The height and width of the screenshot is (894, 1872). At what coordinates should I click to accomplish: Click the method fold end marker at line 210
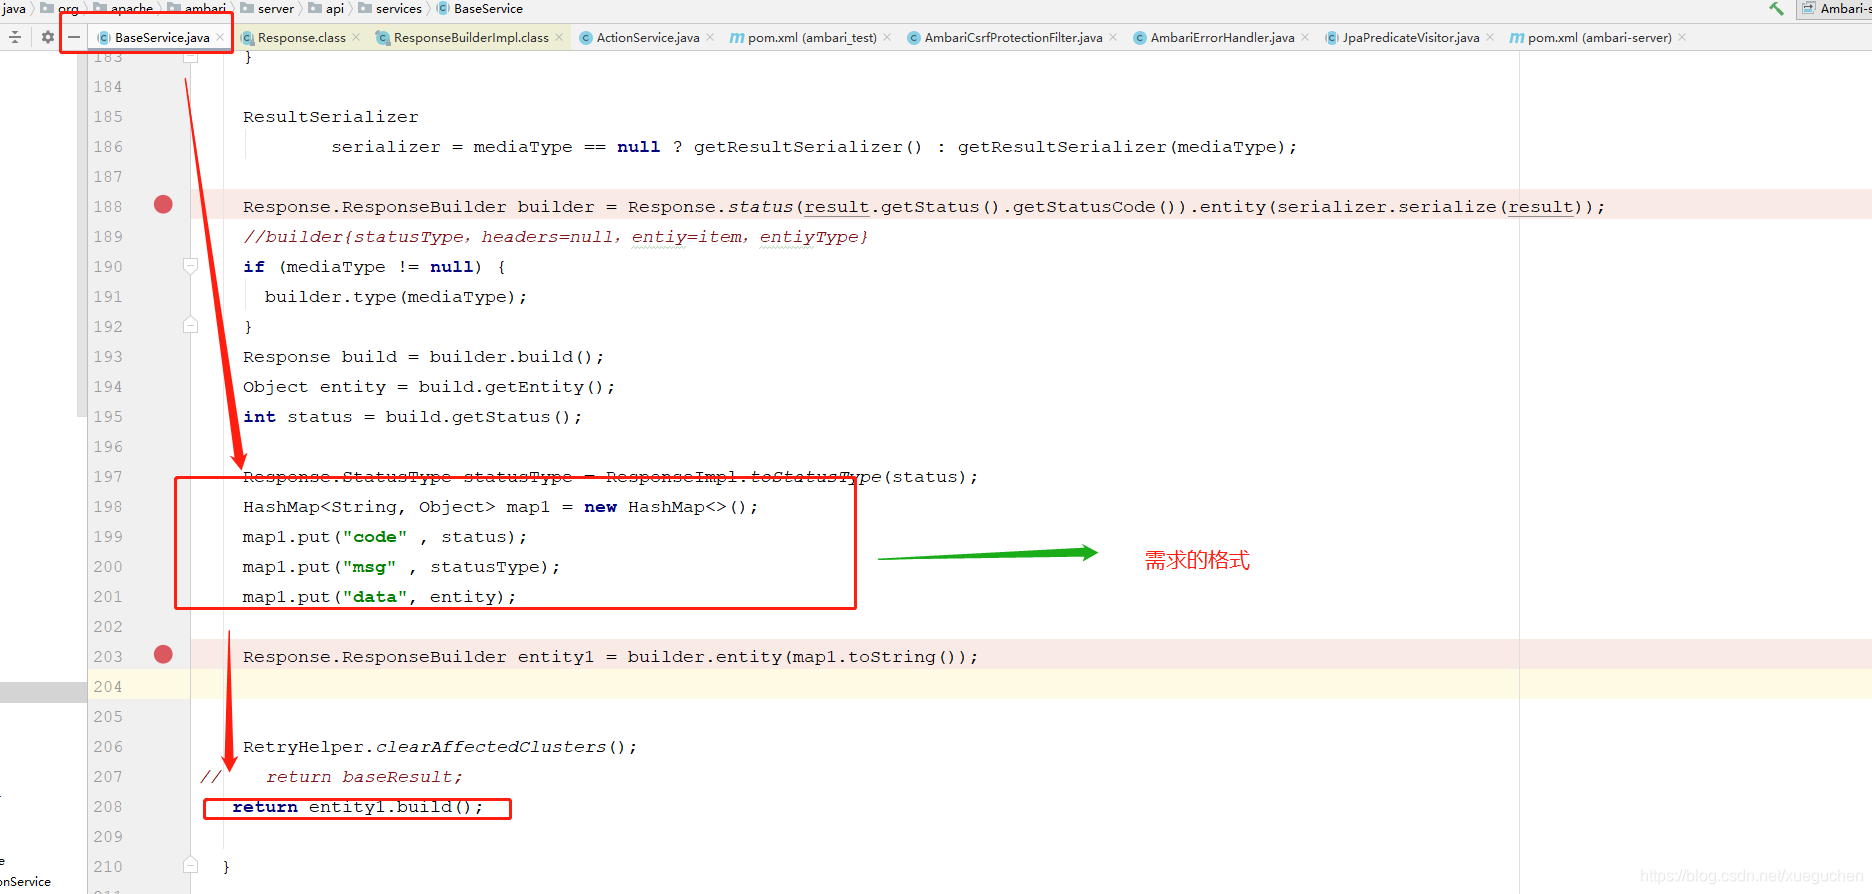(x=190, y=865)
